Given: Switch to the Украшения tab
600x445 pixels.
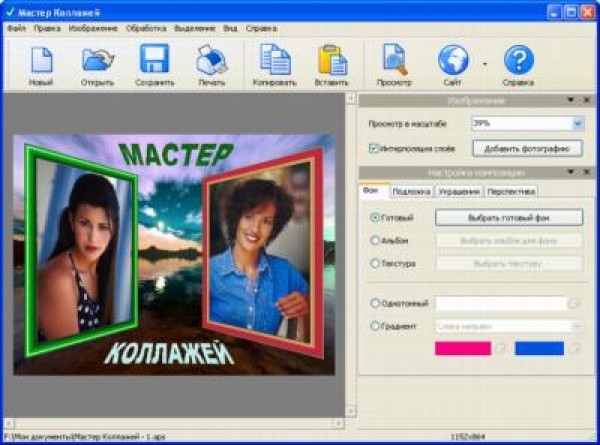Looking at the screenshot, I should tap(459, 191).
